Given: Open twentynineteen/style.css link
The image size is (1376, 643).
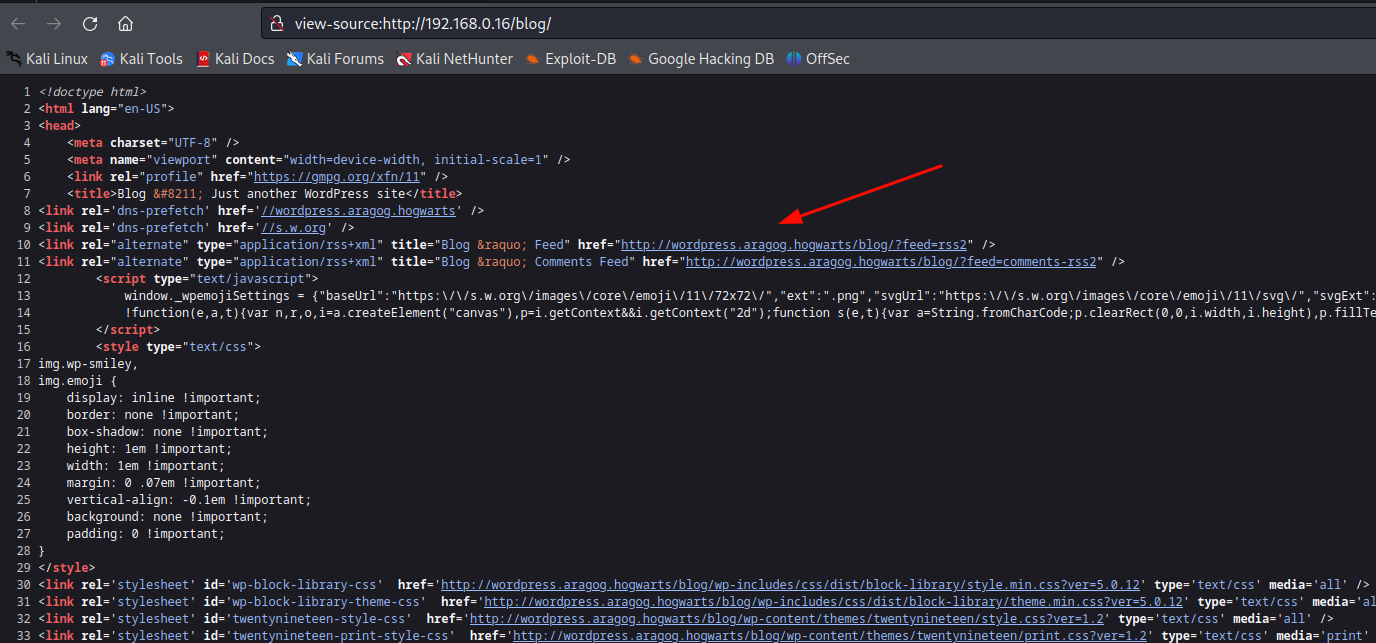Looking at the screenshot, I should (787, 618).
